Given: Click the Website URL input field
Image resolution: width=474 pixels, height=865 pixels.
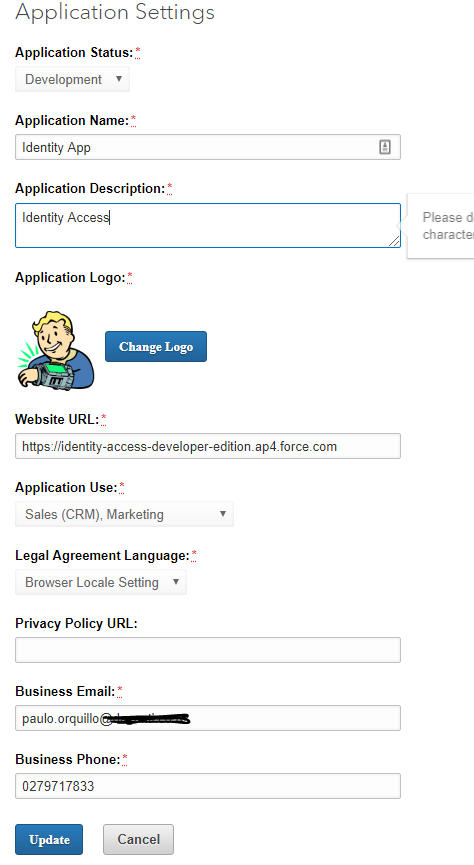Looking at the screenshot, I should 208,446.
